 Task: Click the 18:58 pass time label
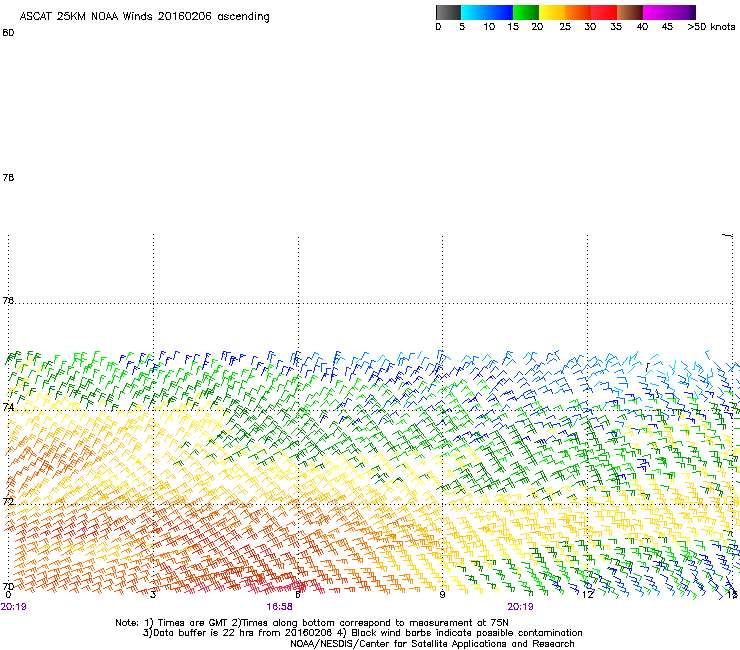coord(279,607)
